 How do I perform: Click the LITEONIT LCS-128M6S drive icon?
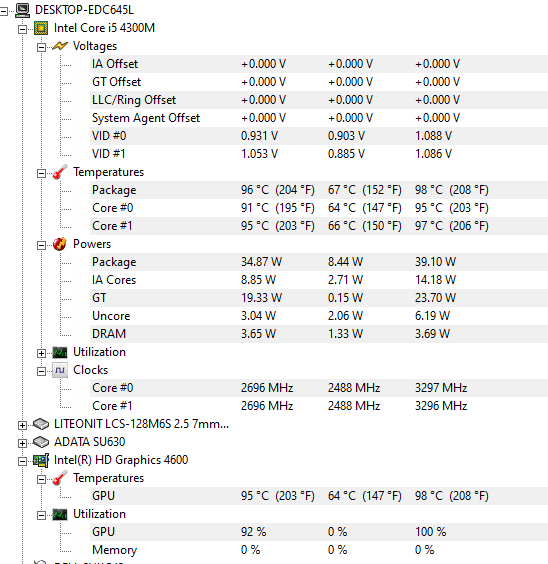point(41,424)
